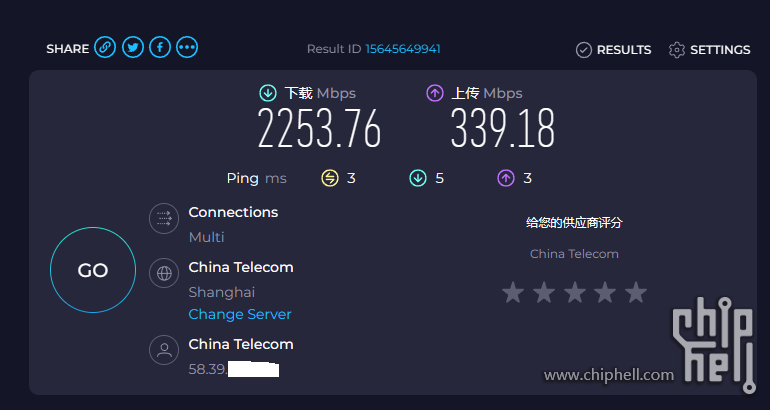Open SETTINGS with the gear

pyautogui.click(x=710, y=50)
